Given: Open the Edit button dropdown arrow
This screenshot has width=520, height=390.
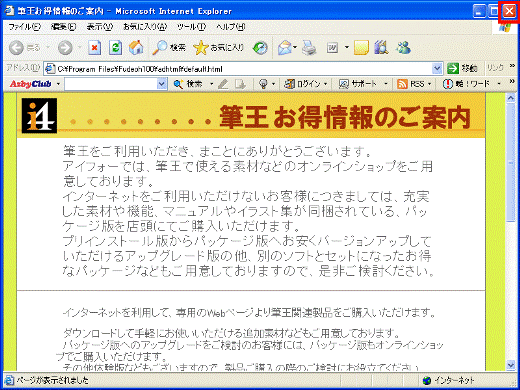Looking at the screenshot, I should click(347, 48).
